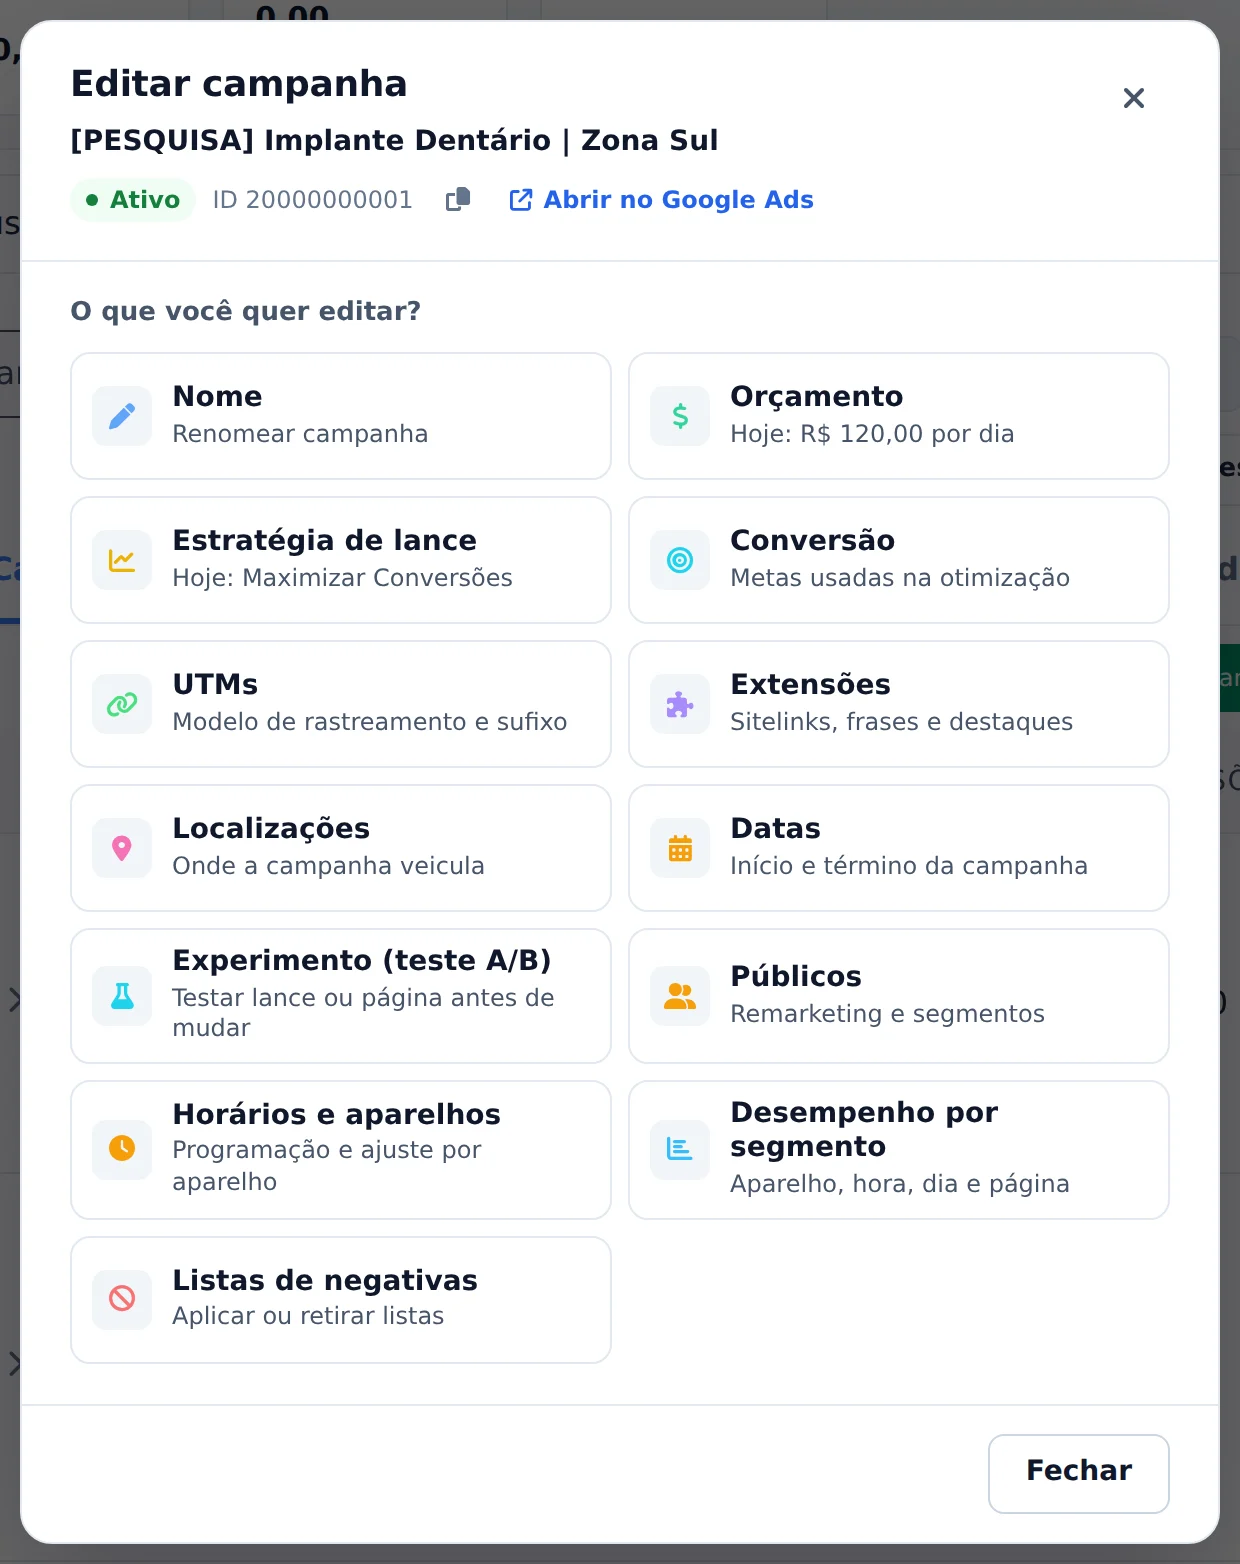Select the Extensões heading, sitelinks e frases
Viewport: 1240px width, 1564px height.
(810, 684)
